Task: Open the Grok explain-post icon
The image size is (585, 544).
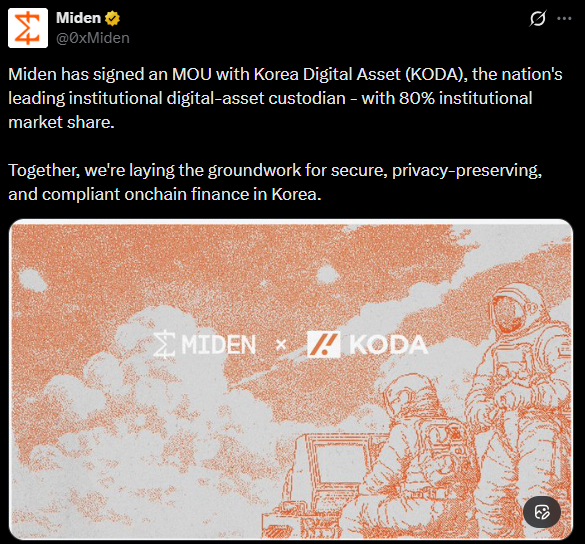Action: point(538,18)
